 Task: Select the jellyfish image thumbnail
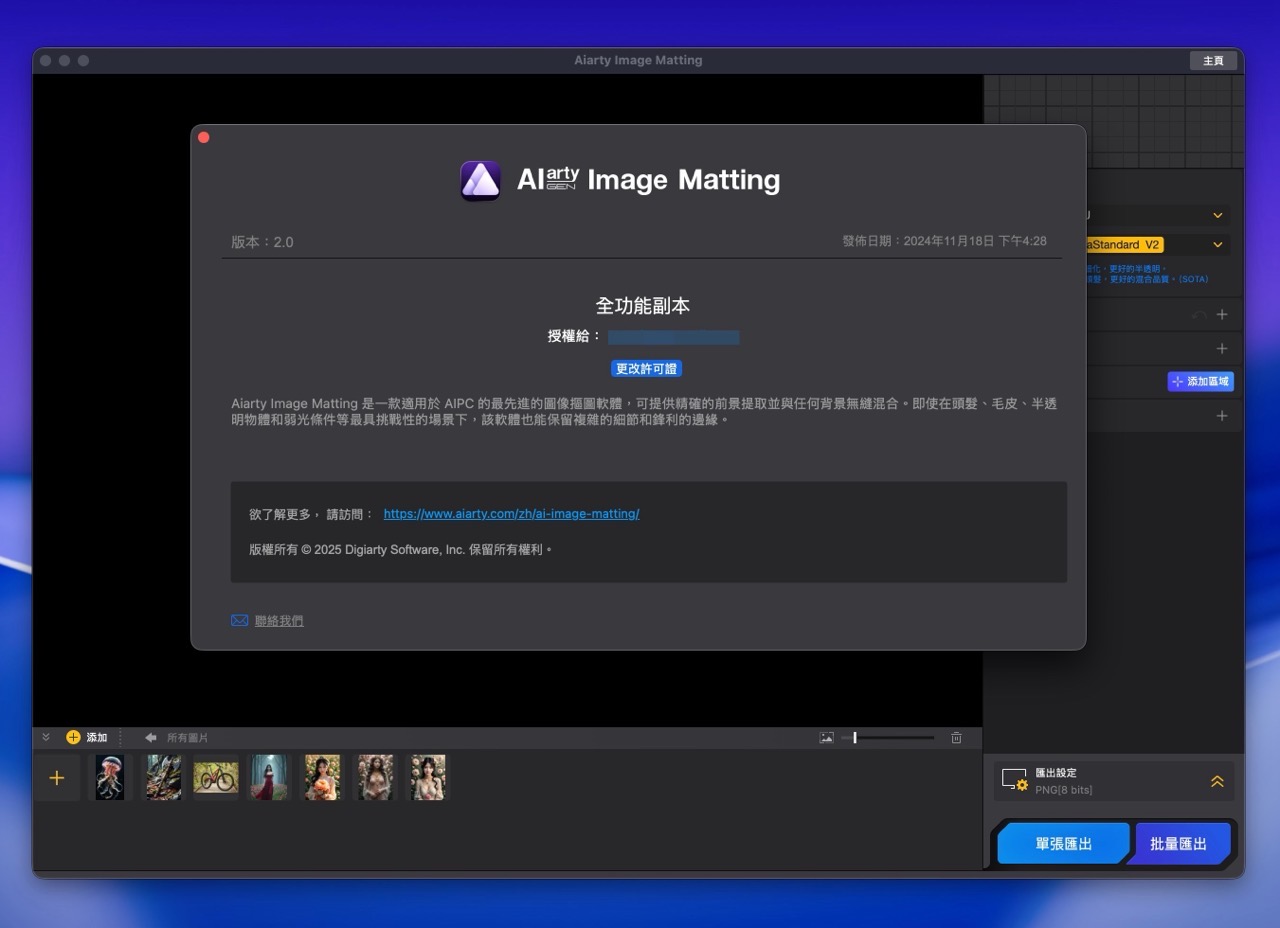pos(111,777)
